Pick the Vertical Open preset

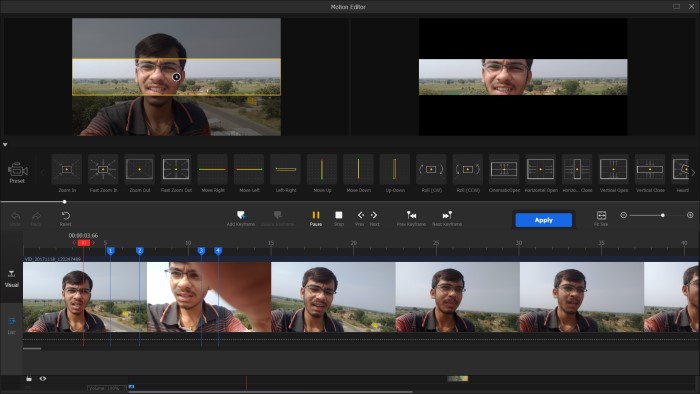pyautogui.click(x=613, y=170)
